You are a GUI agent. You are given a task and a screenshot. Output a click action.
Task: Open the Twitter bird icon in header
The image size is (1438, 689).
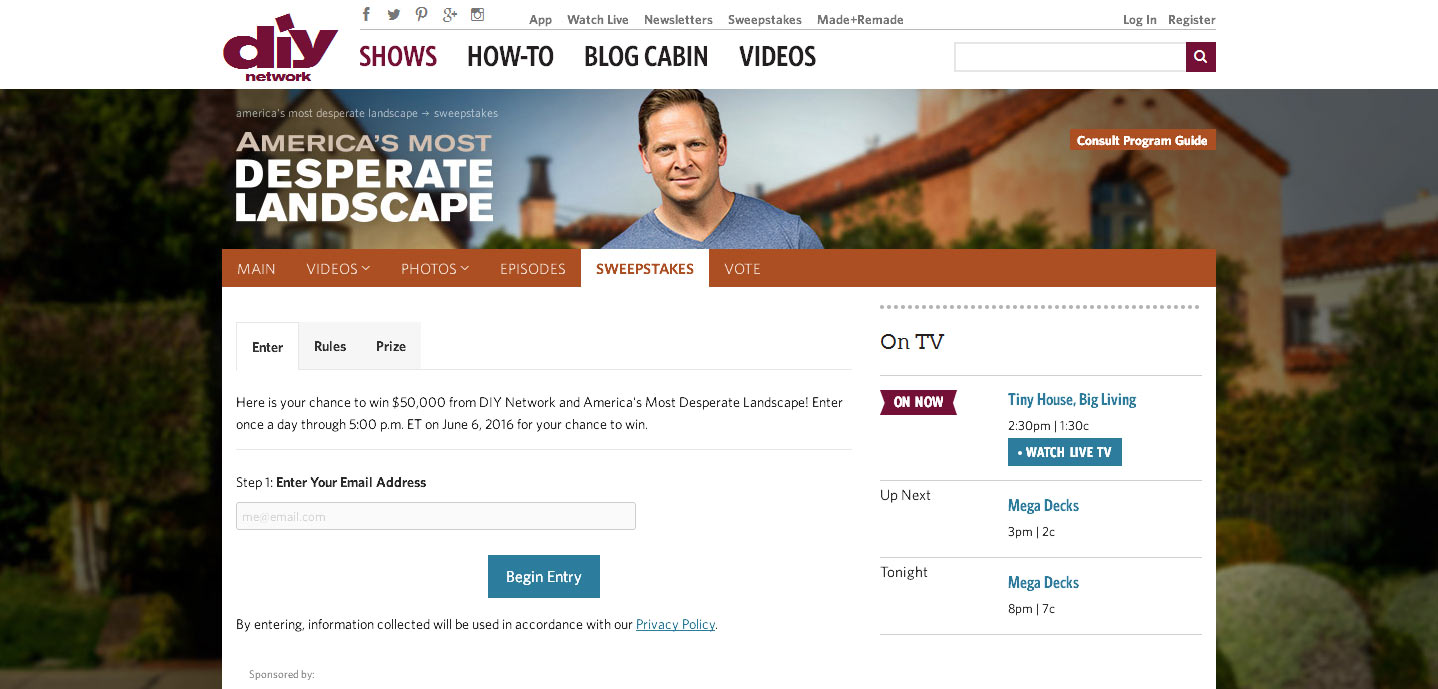(394, 14)
